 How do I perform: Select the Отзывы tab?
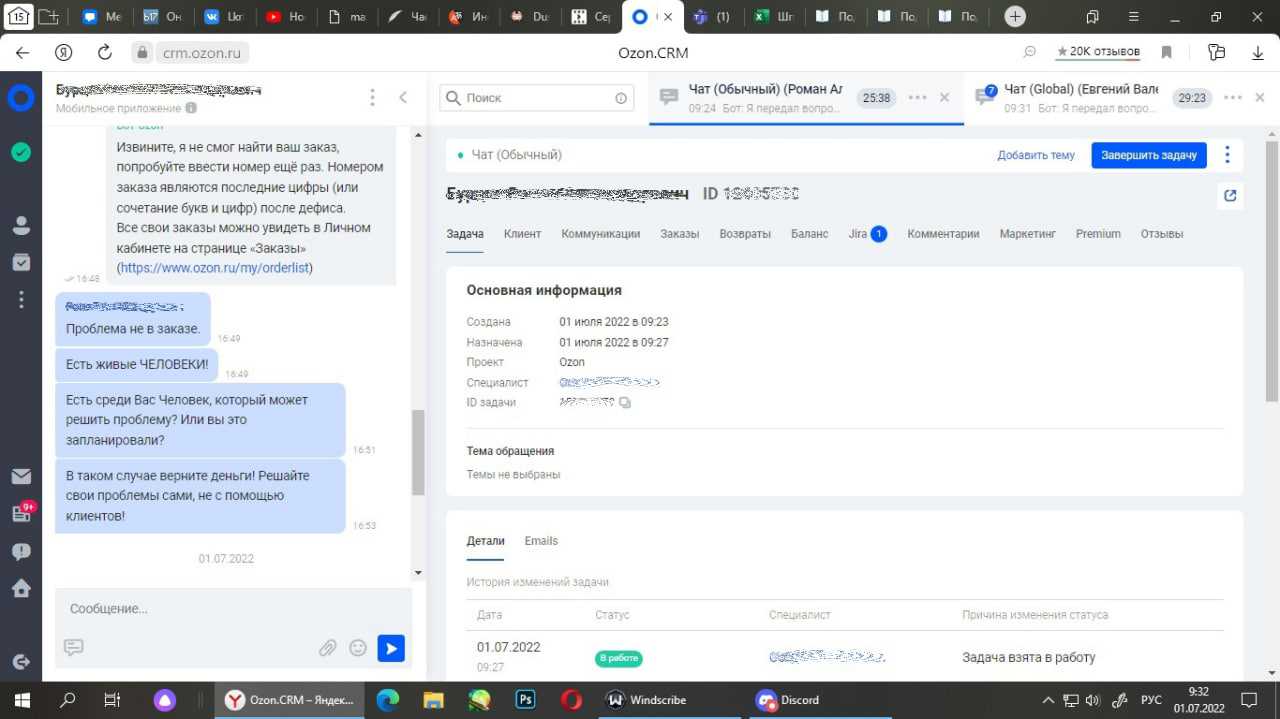coord(1161,234)
